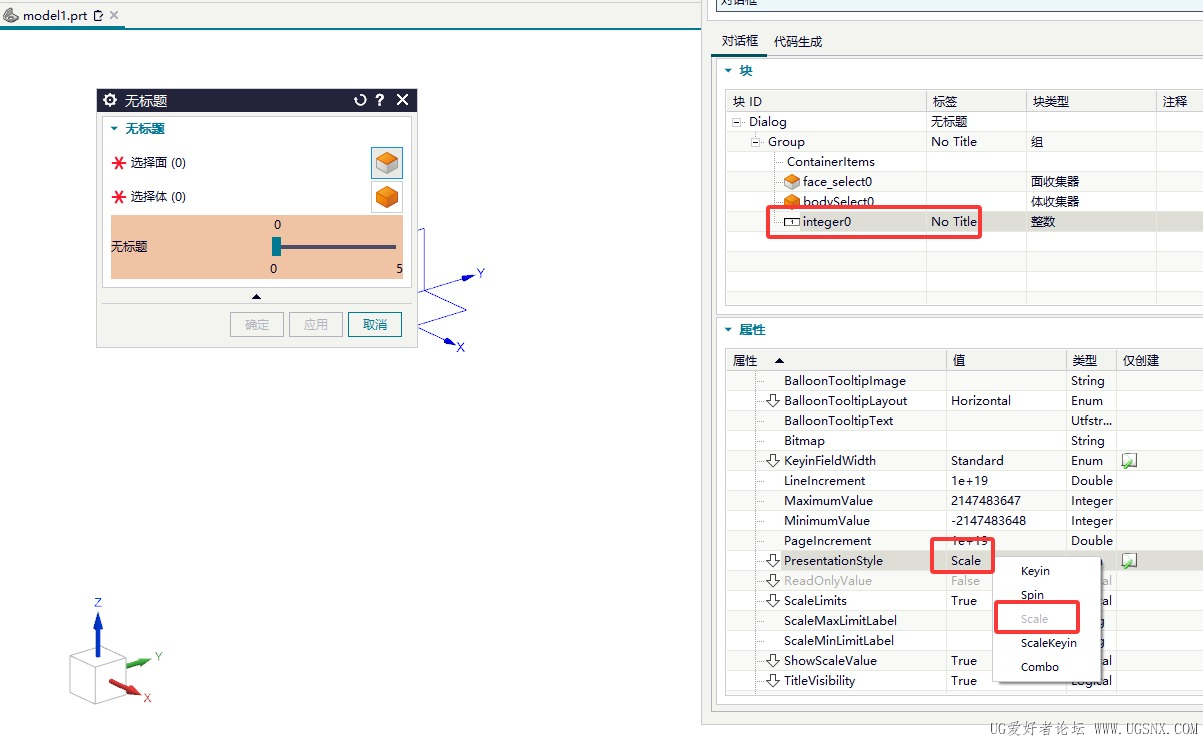
Task: Choose ScaleKeyin from the dropdown list
Action: 1048,643
